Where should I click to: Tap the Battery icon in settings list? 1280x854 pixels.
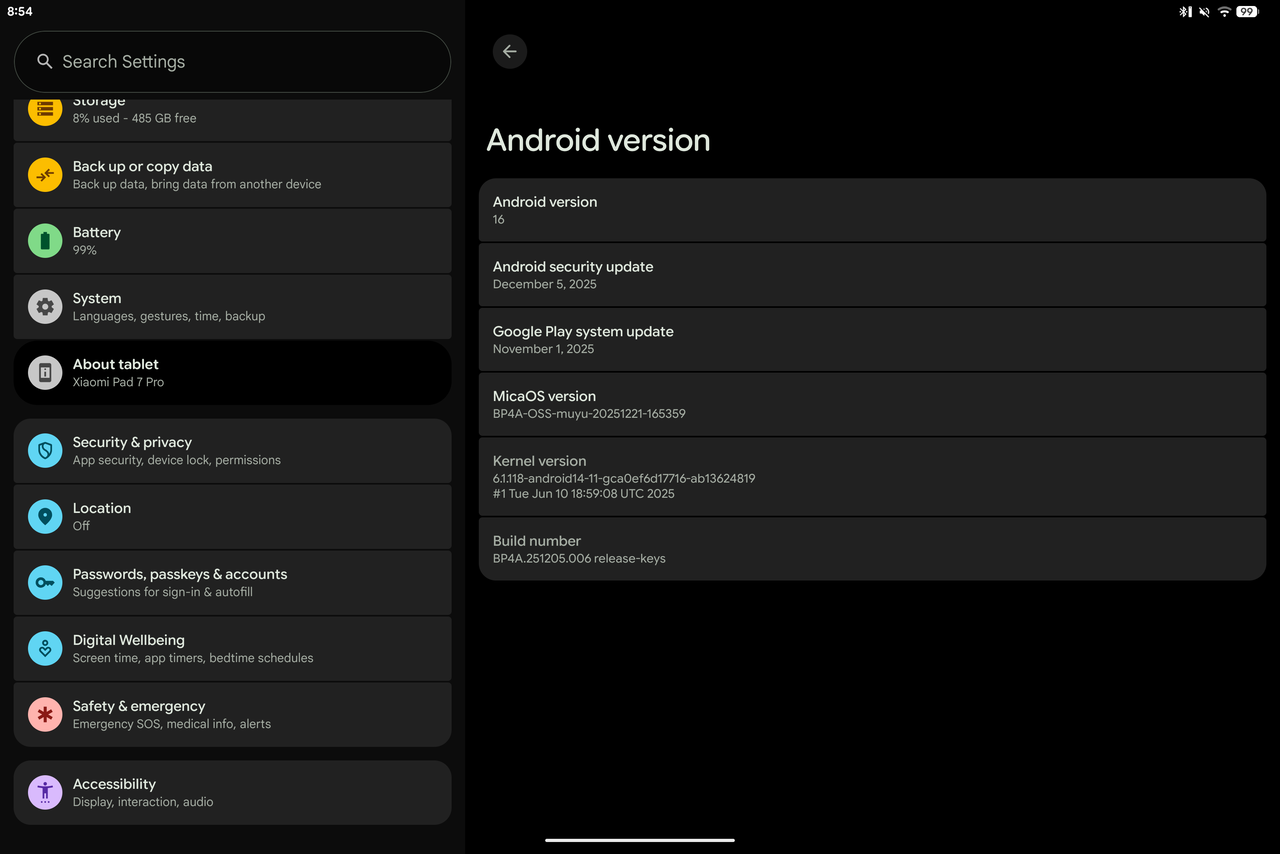tap(45, 241)
